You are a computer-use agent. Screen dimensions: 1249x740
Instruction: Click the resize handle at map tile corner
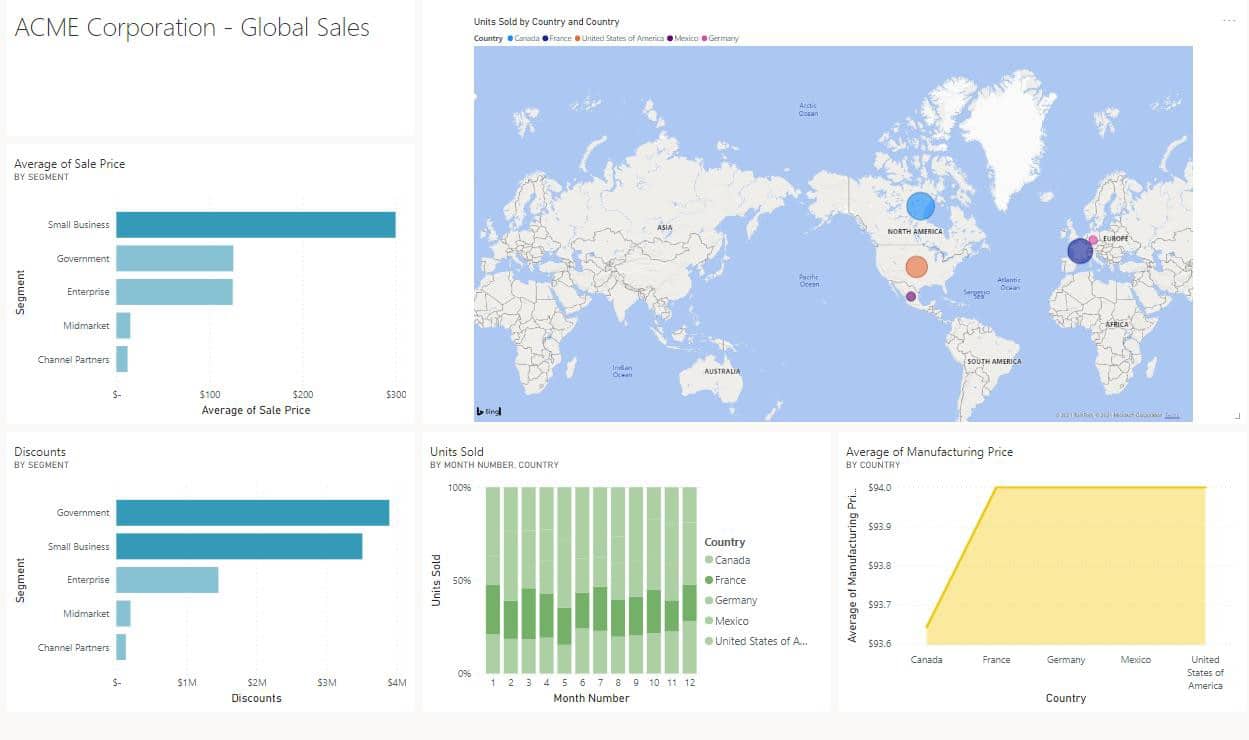pyautogui.click(x=1237, y=415)
